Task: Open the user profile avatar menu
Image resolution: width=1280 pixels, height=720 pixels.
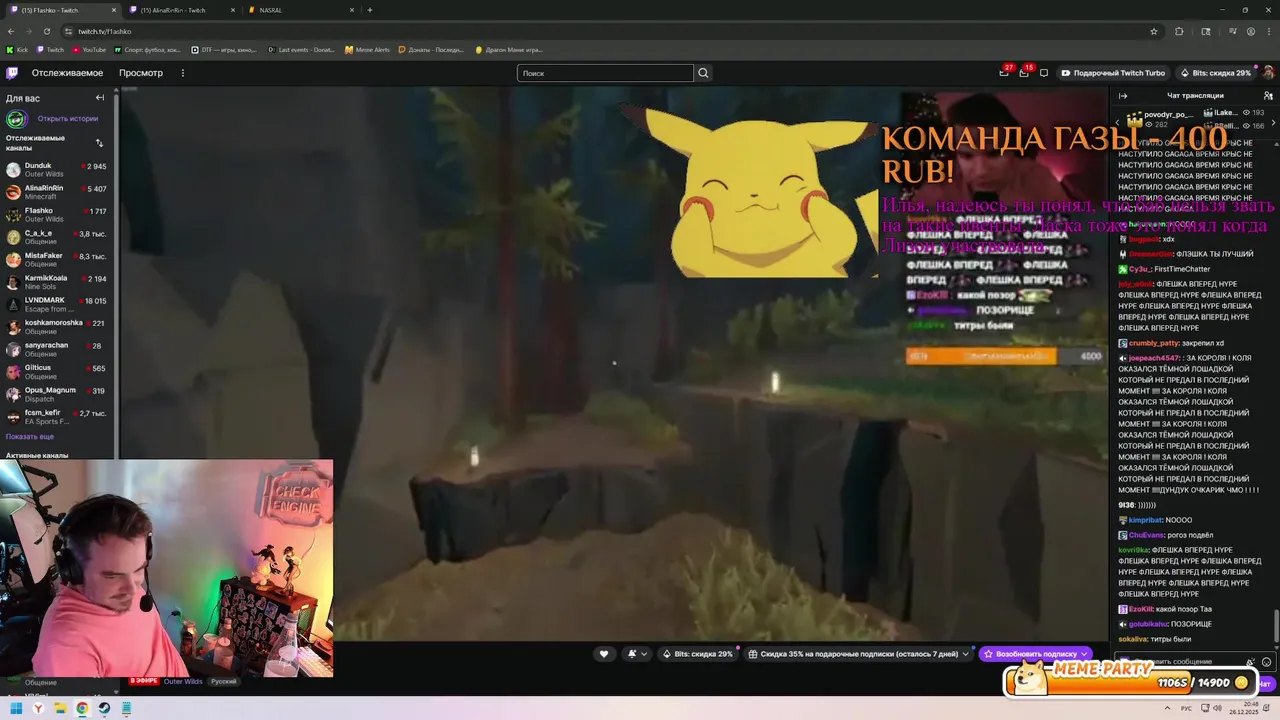Action: pos(1268,73)
